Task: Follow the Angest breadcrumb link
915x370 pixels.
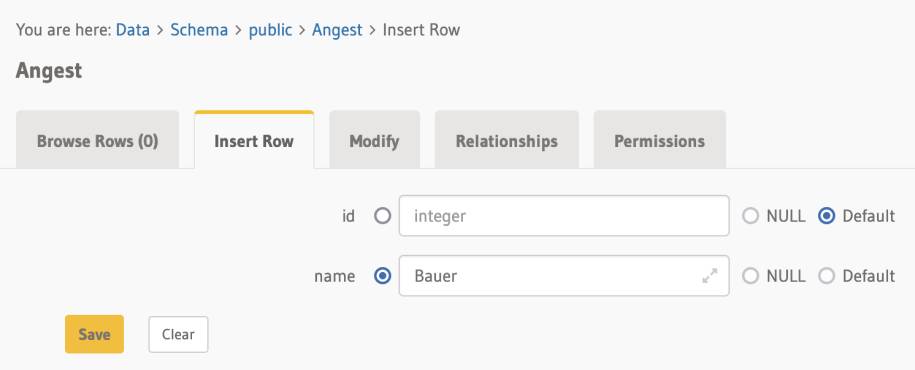Action: click(337, 30)
